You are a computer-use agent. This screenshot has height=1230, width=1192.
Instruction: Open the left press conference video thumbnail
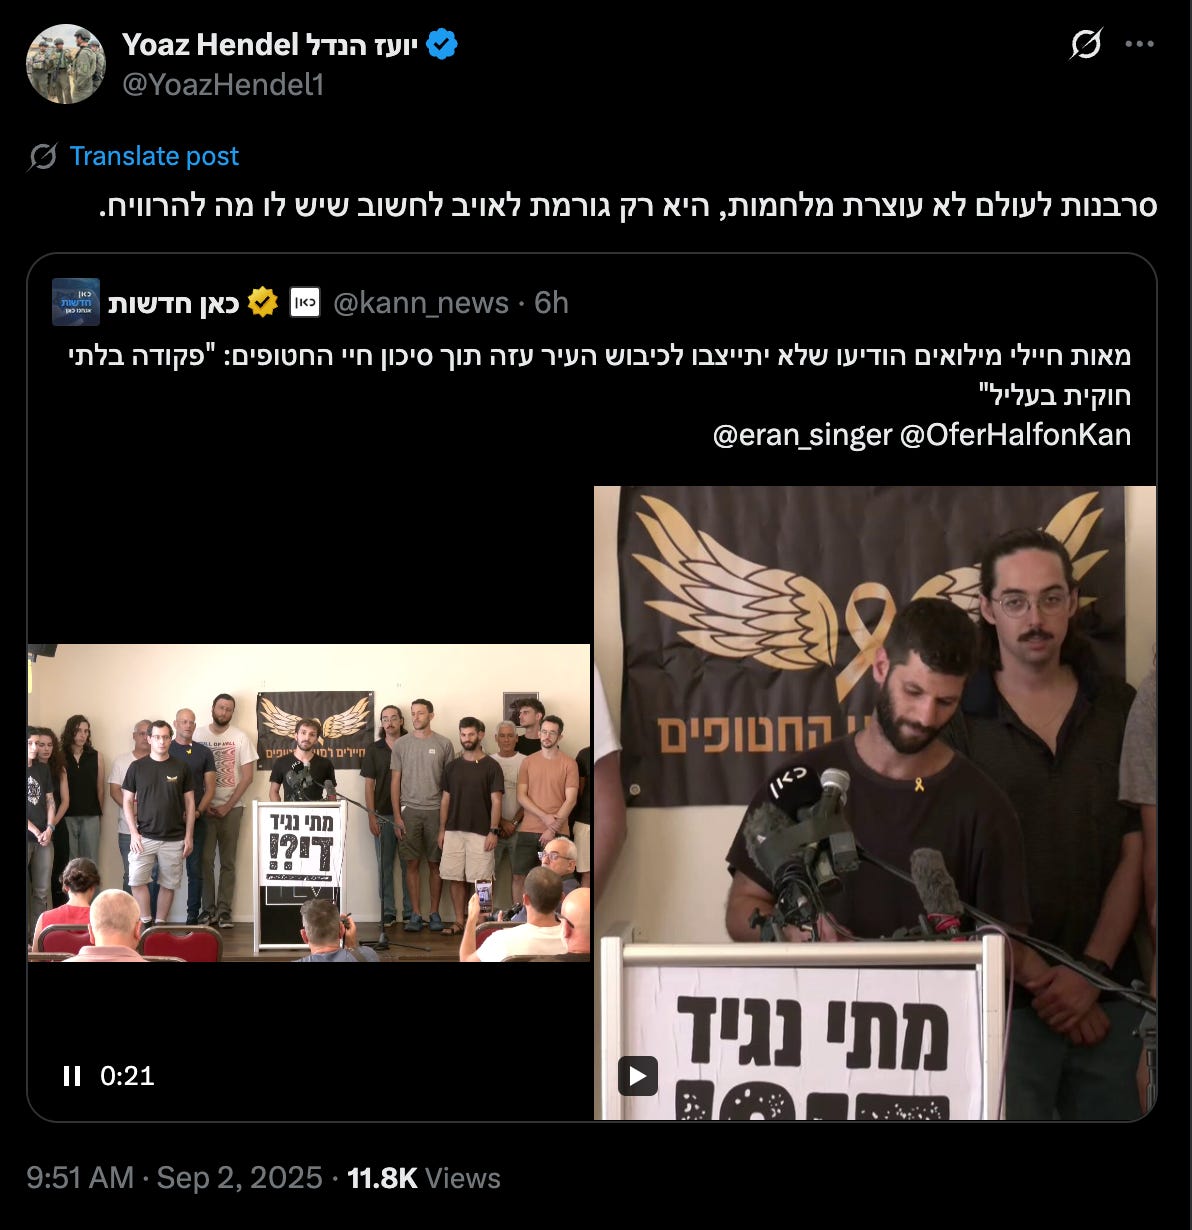click(x=309, y=803)
